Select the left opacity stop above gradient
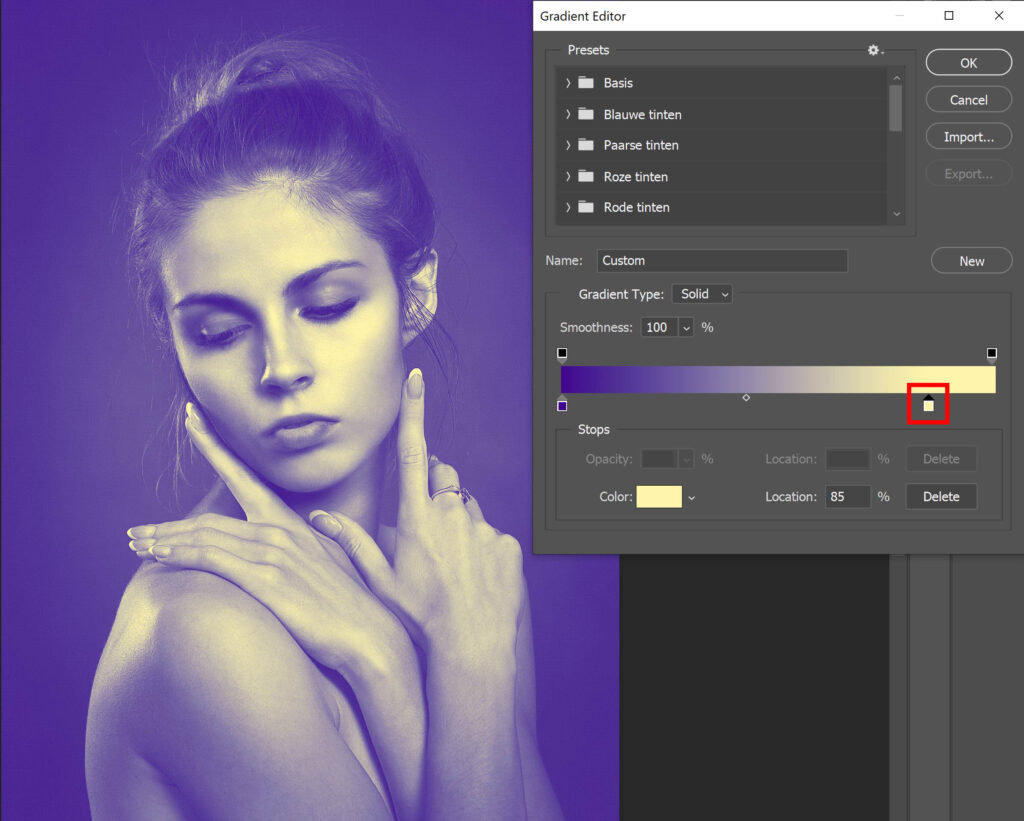The width and height of the screenshot is (1024, 821). pyautogui.click(x=562, y=355)
